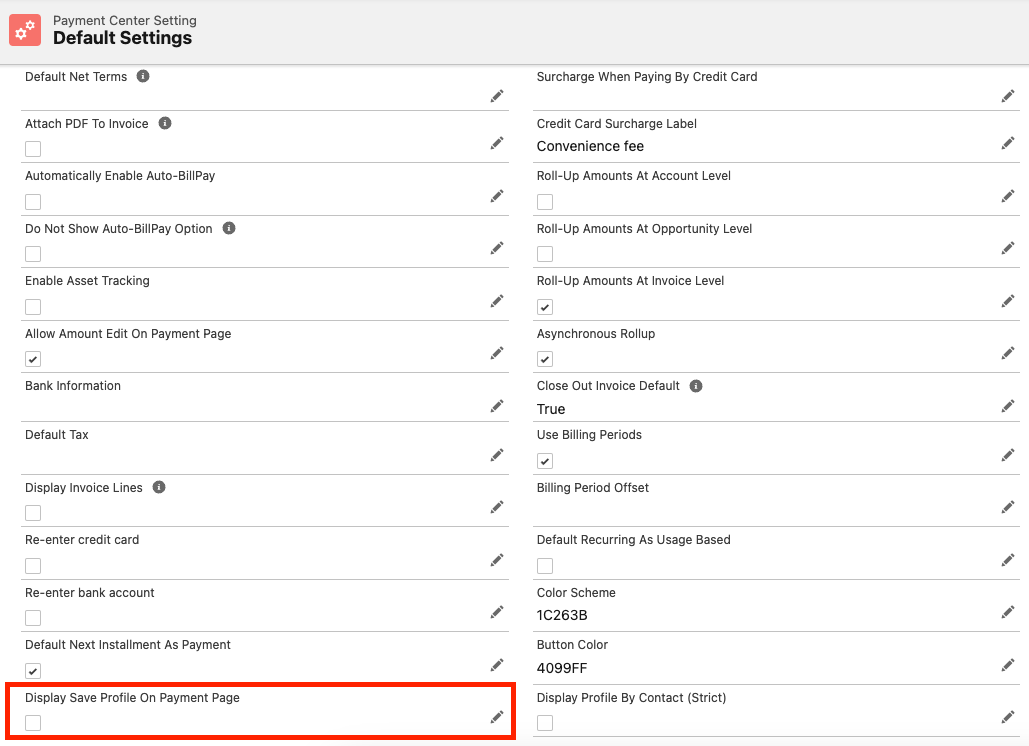The width and height of the screenshot is (1029, 746).
Task: Click the Default Settings page title
Action: pos(122,38)
